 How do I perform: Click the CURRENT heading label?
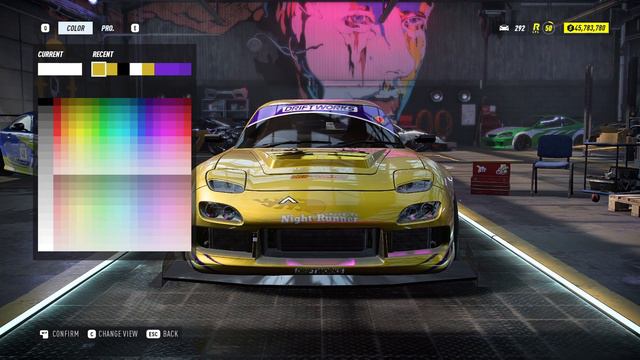[x=51, y=54]
